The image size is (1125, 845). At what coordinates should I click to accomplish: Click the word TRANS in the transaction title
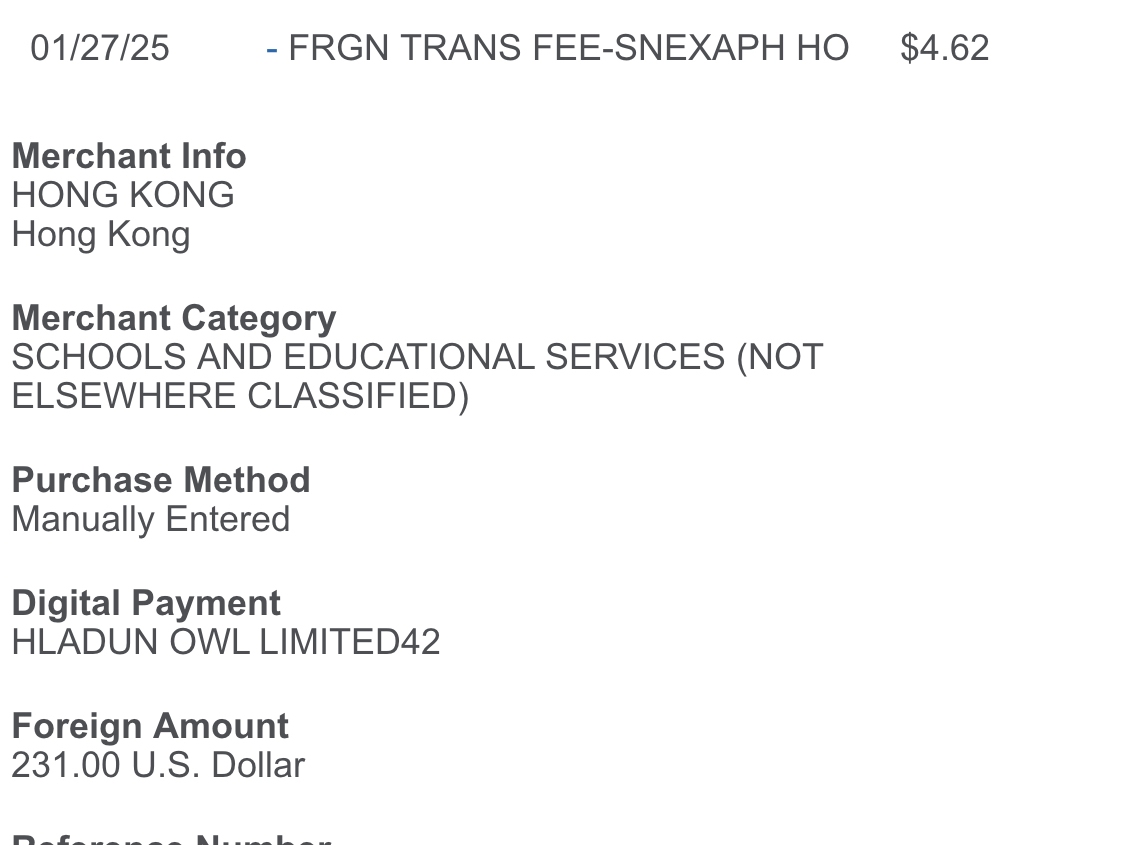tap(461, 49)
